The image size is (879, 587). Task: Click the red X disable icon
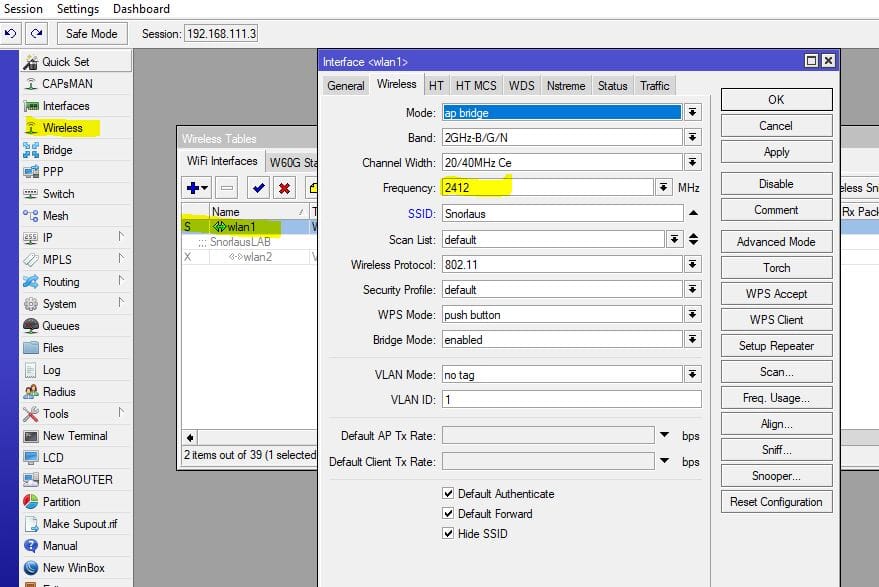[285, 187]
